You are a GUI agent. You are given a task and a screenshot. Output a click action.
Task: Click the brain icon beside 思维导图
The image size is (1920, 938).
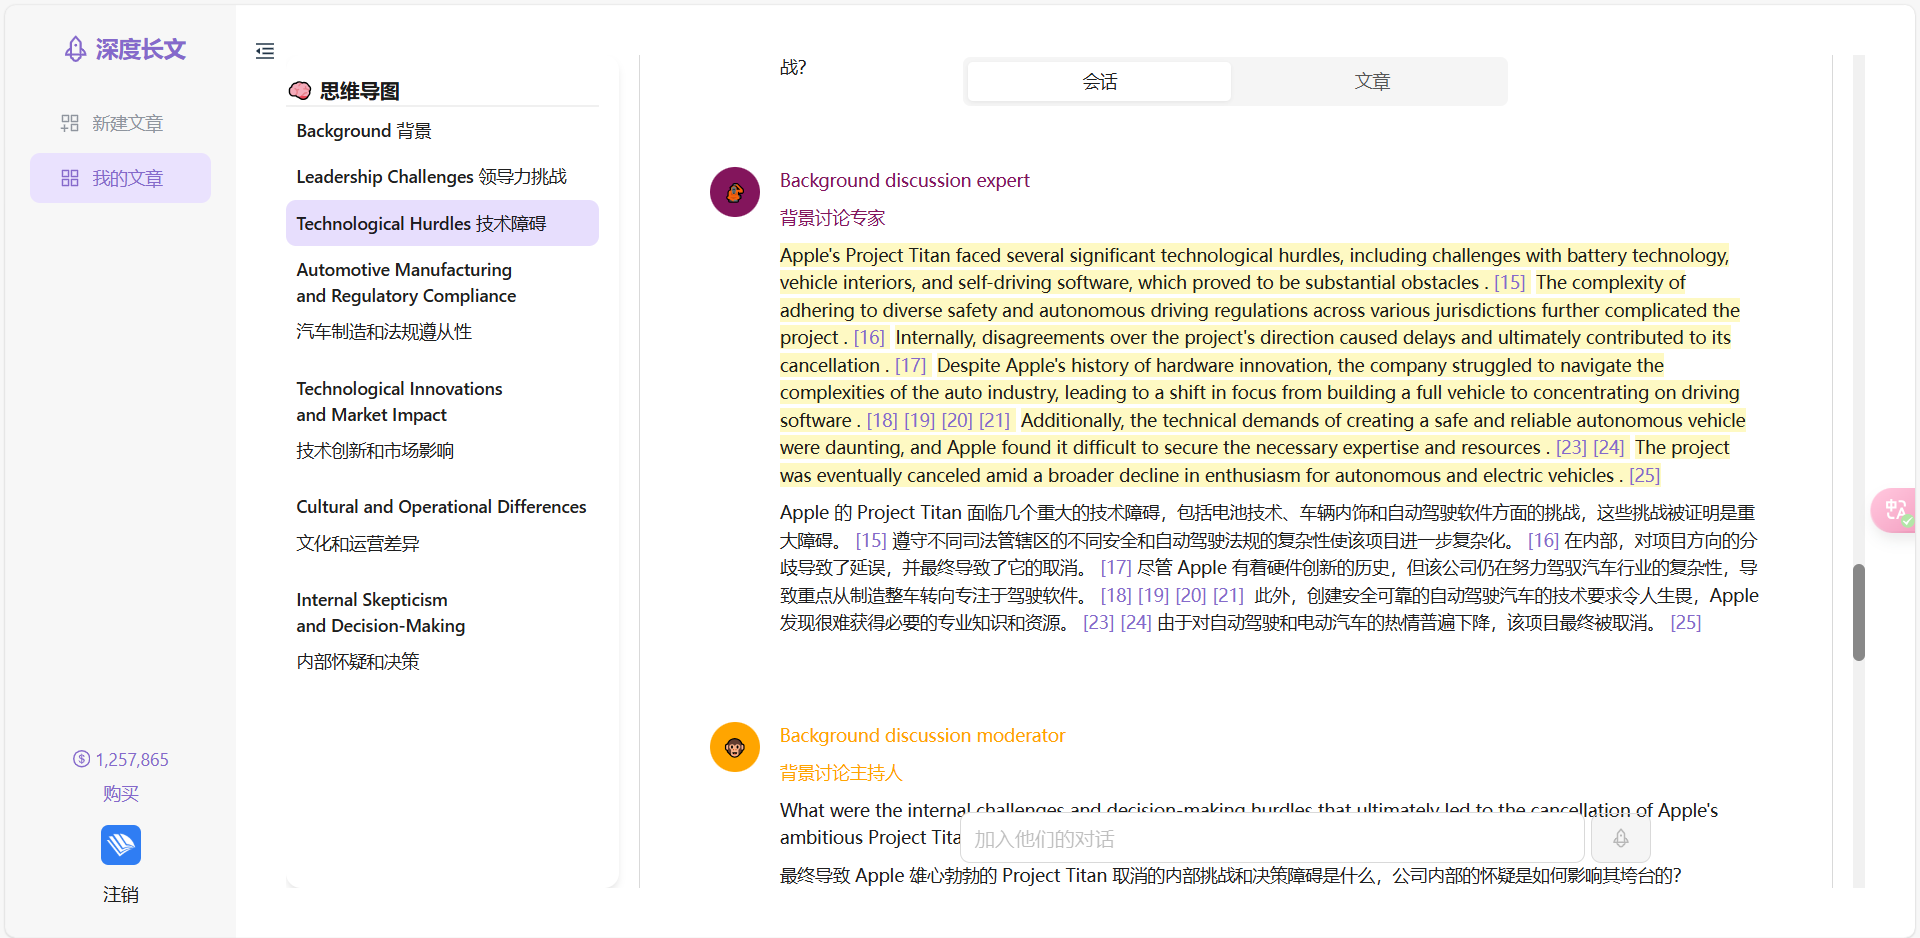tap(300, 91)
